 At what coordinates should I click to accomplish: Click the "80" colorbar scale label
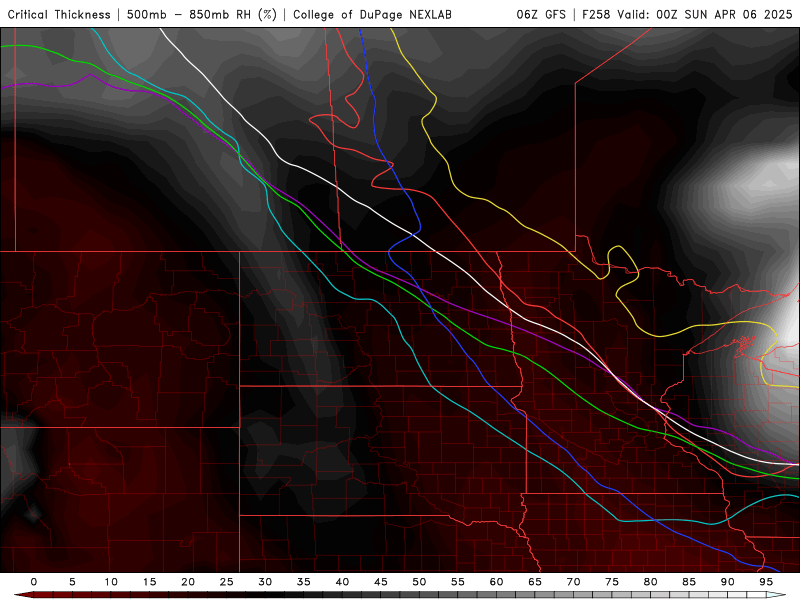pos(651,582)
